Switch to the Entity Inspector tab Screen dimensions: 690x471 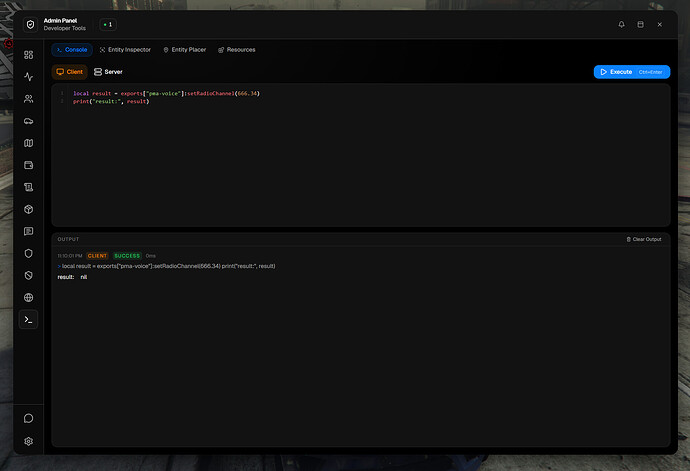click(125, 50)
